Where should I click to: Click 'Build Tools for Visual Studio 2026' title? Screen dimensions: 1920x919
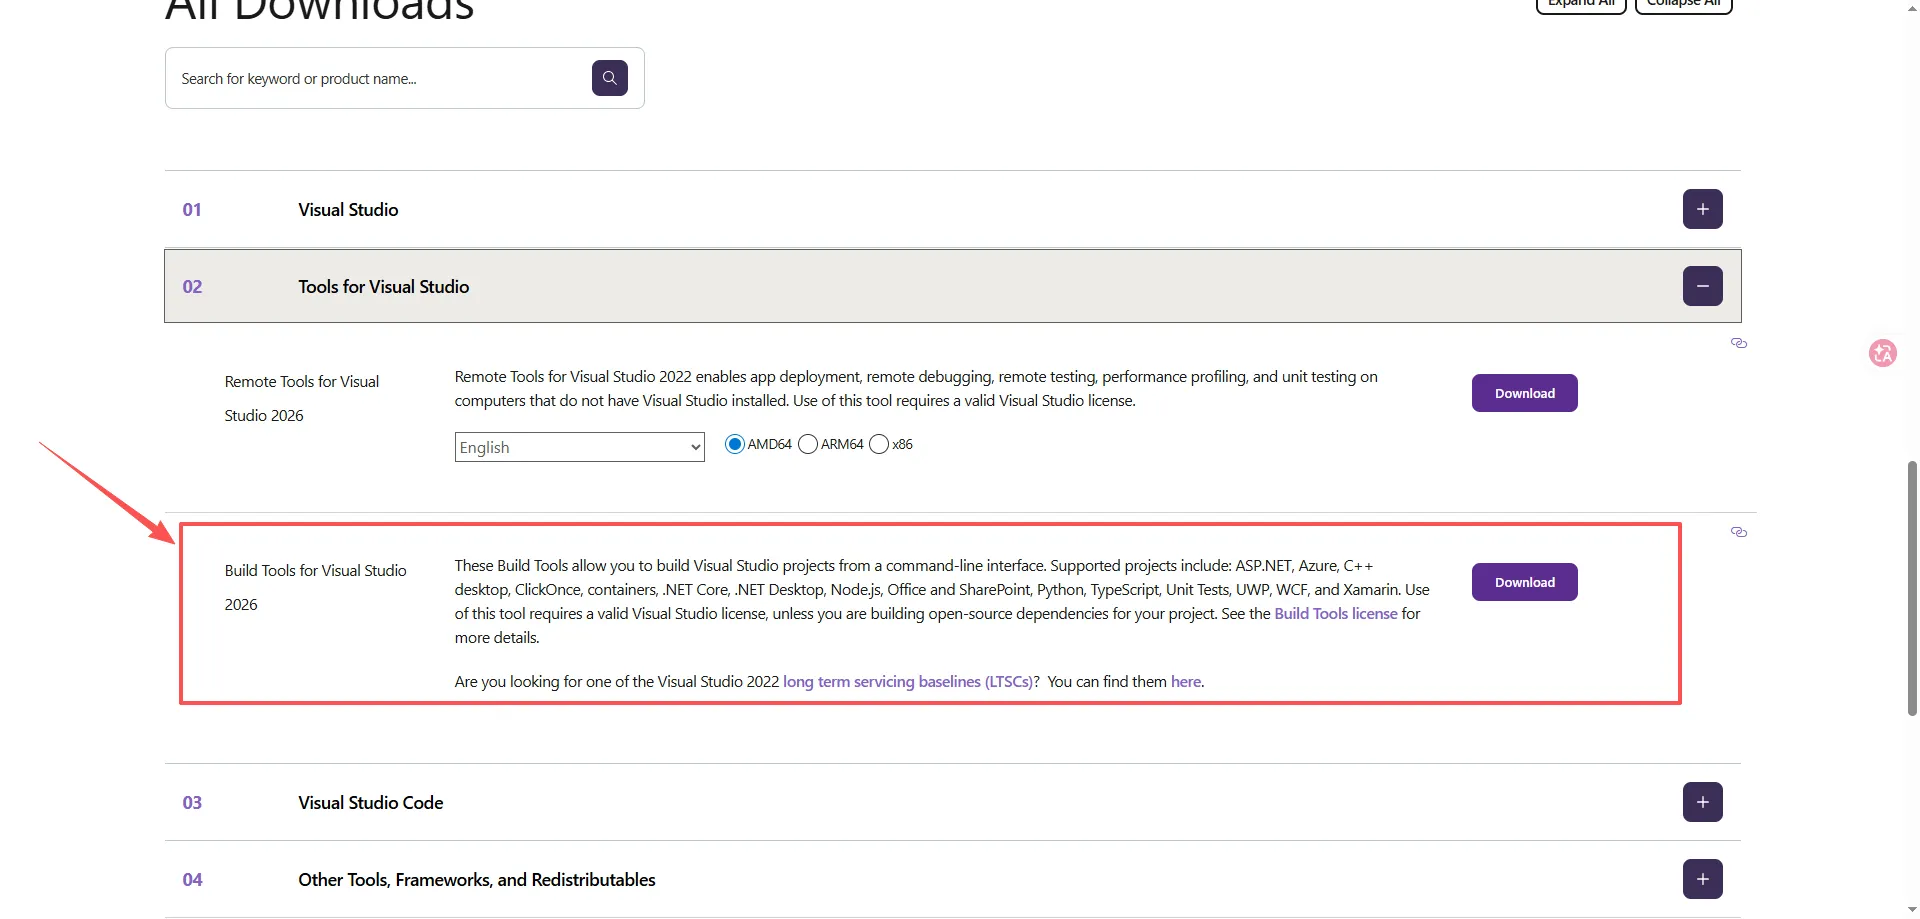tap(315, 587)
